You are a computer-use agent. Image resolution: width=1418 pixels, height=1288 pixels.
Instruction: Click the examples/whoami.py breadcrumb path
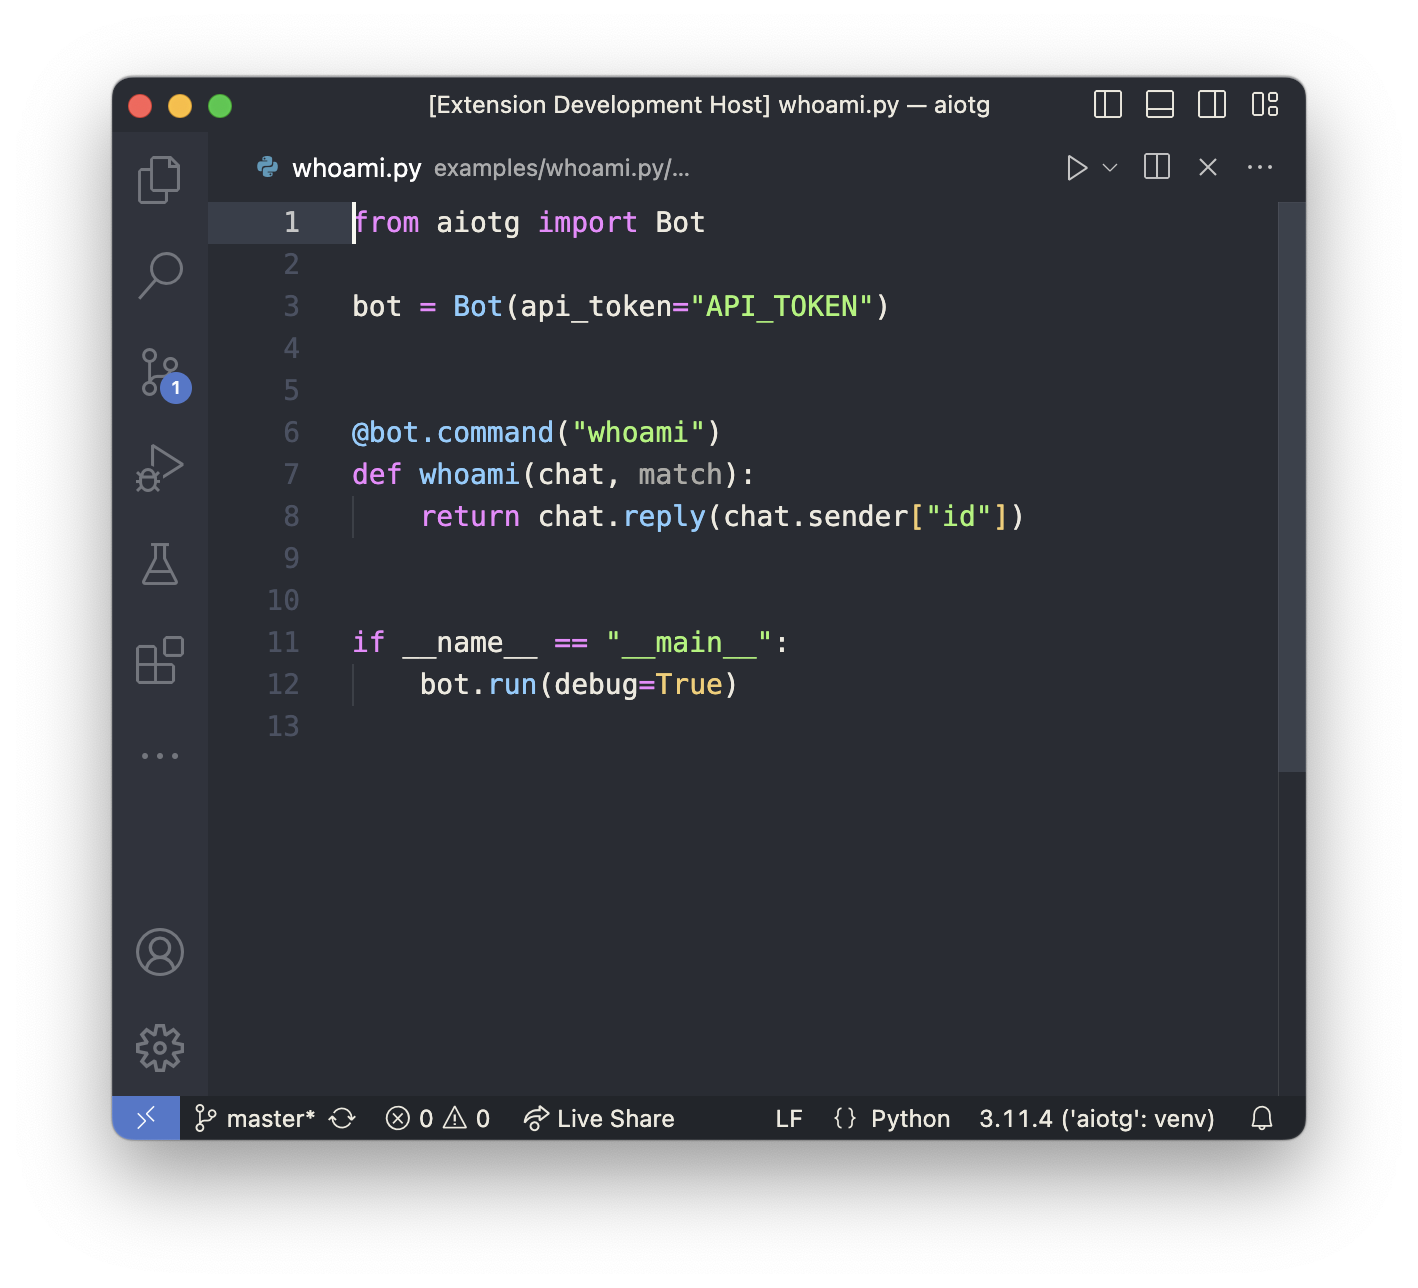tap(562, 168)
